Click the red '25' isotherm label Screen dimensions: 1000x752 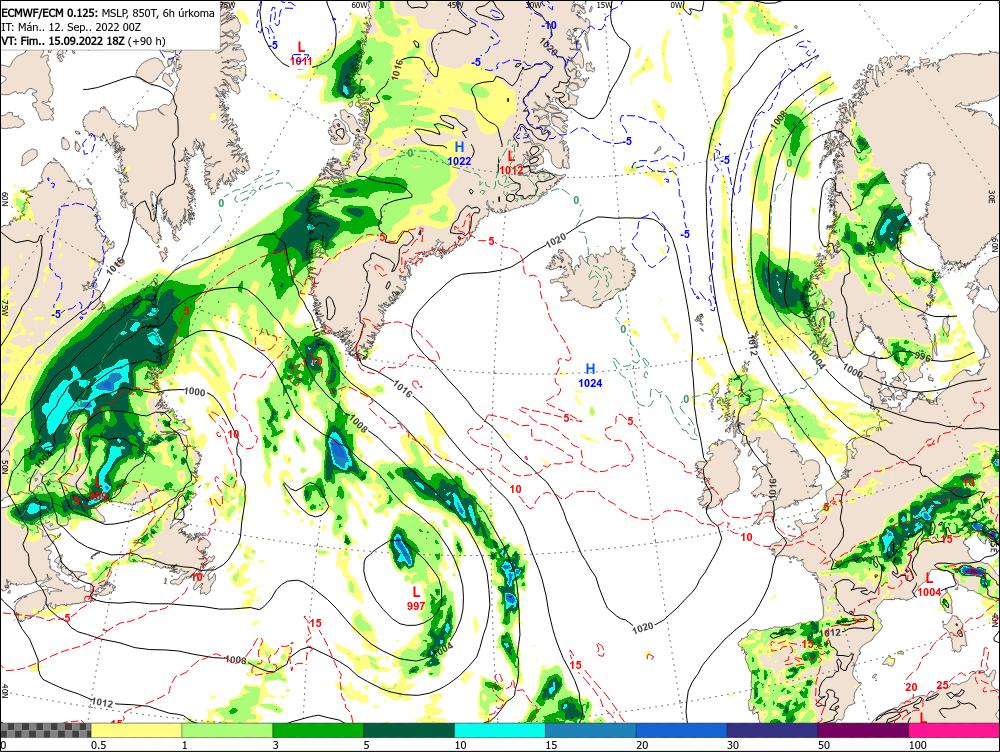(943, 685)
